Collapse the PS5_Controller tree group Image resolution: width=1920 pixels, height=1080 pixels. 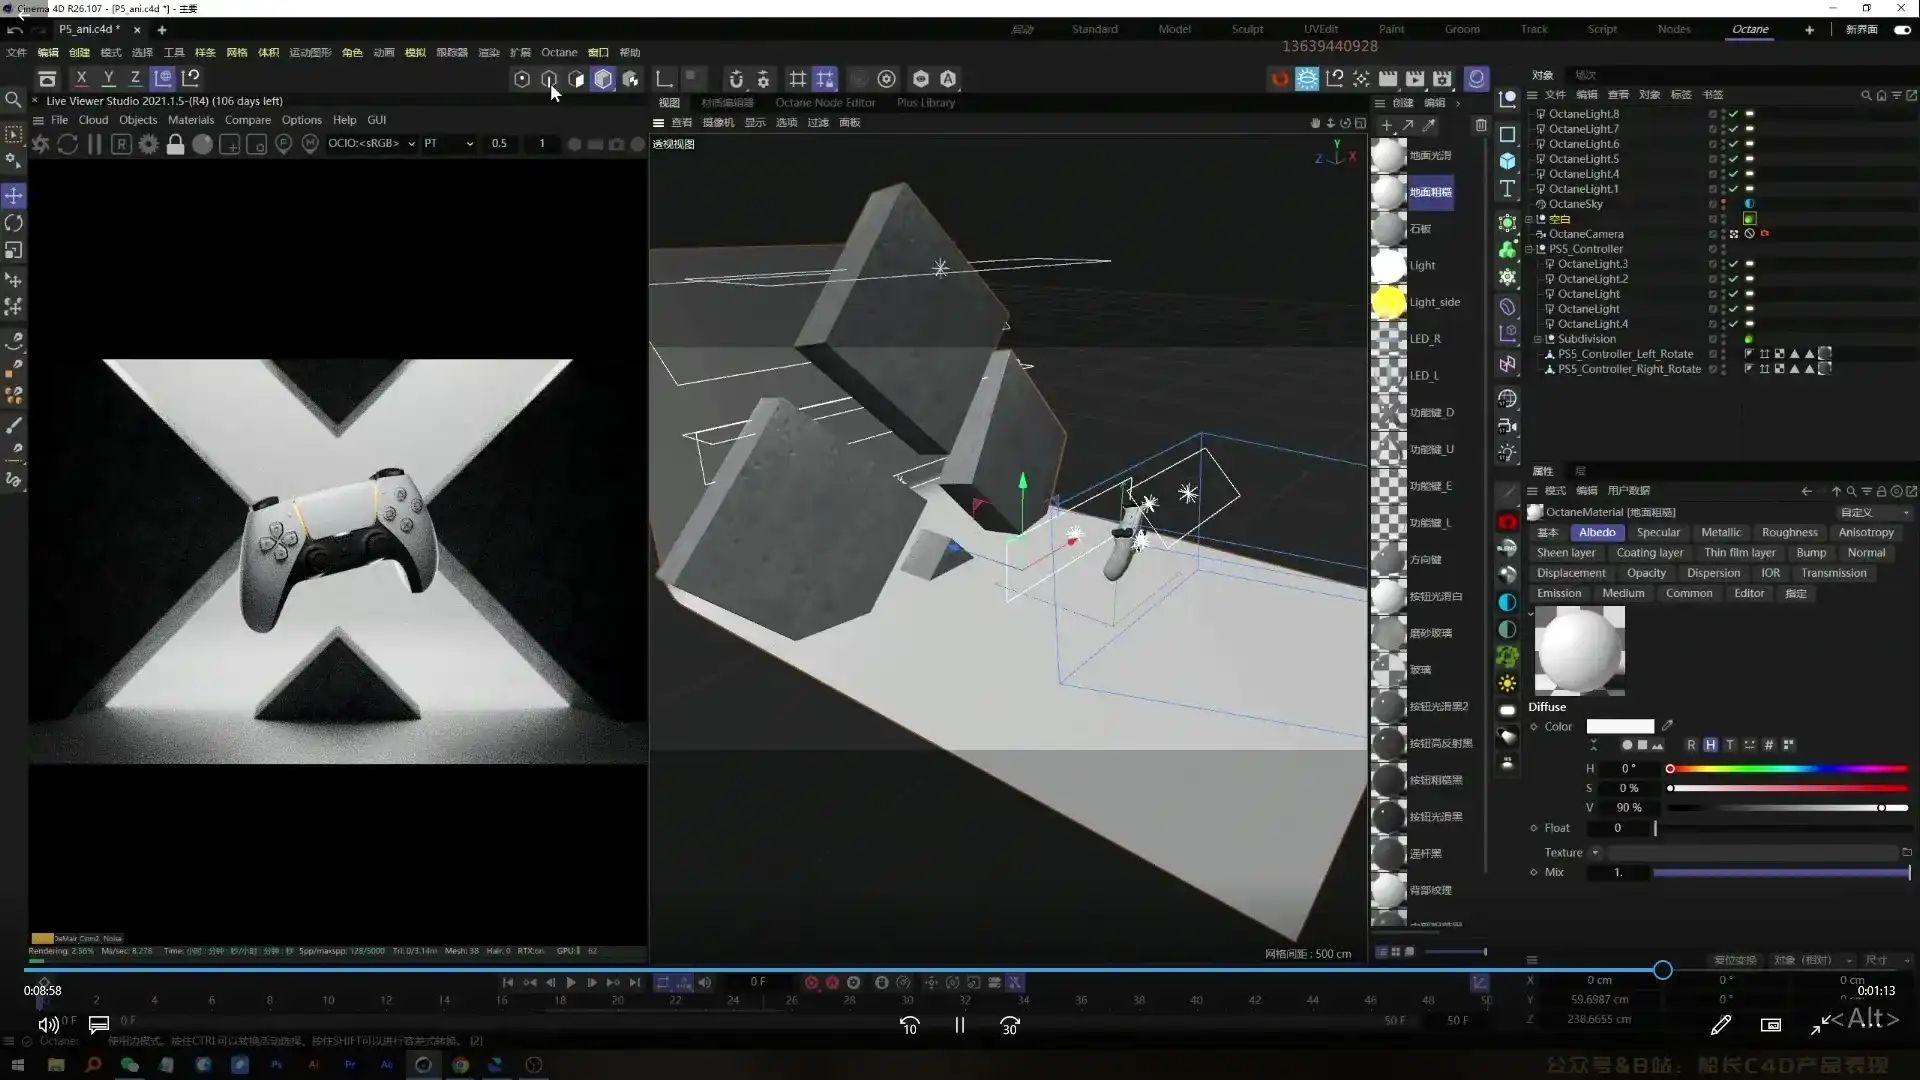click(x=1529, y=249)
